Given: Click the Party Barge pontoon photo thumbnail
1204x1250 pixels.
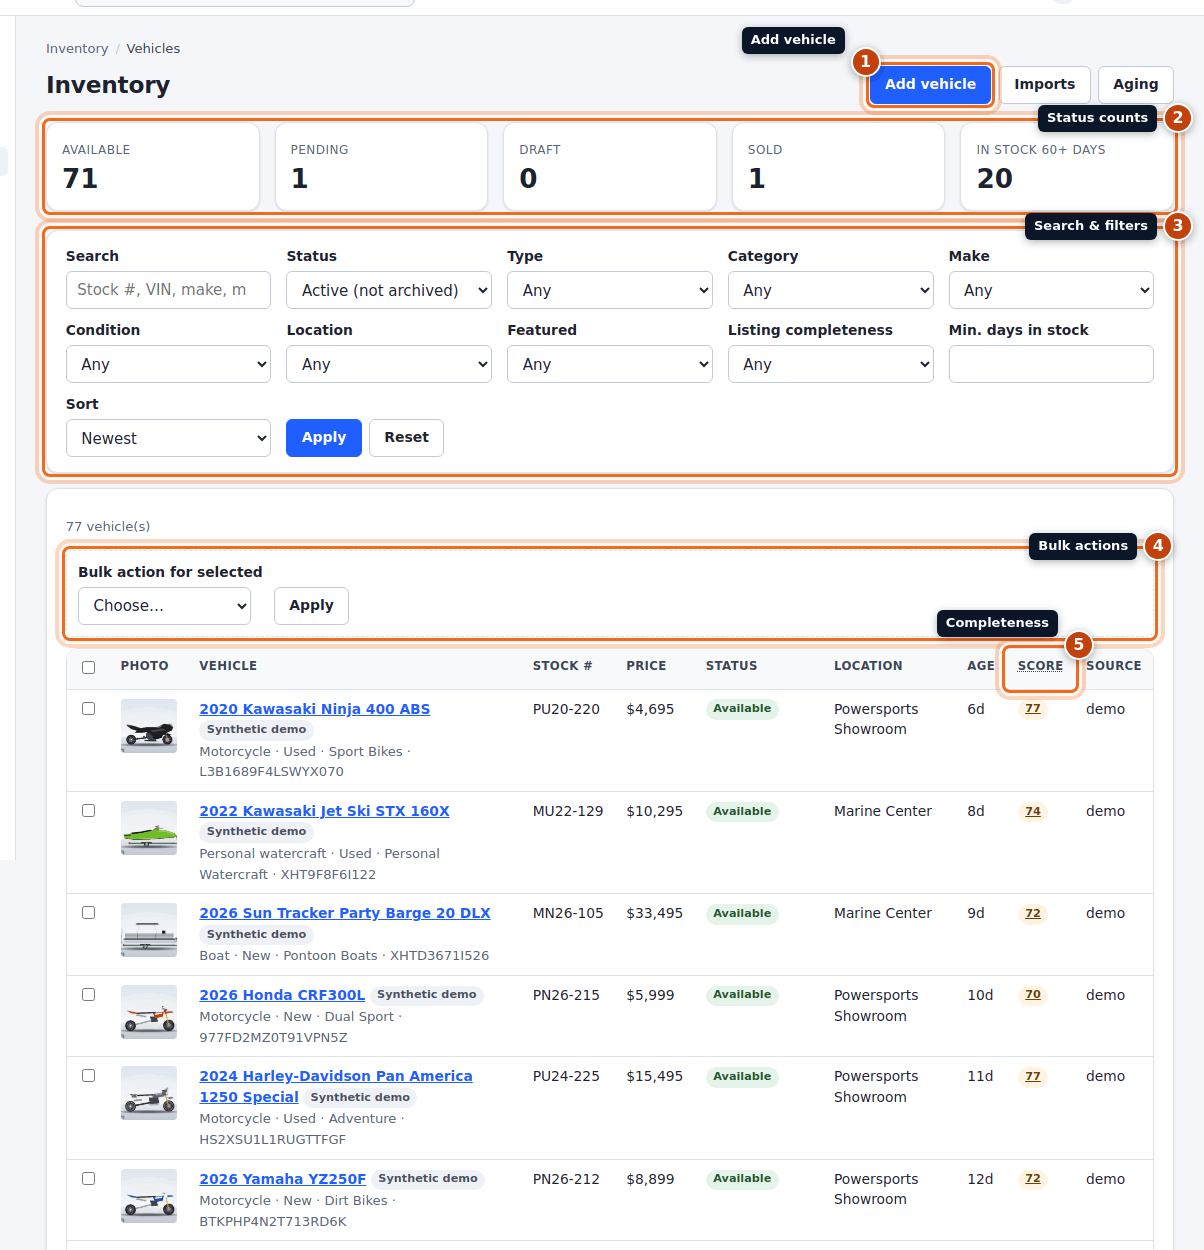Looking at the screenshot, I should coord(149,930).
